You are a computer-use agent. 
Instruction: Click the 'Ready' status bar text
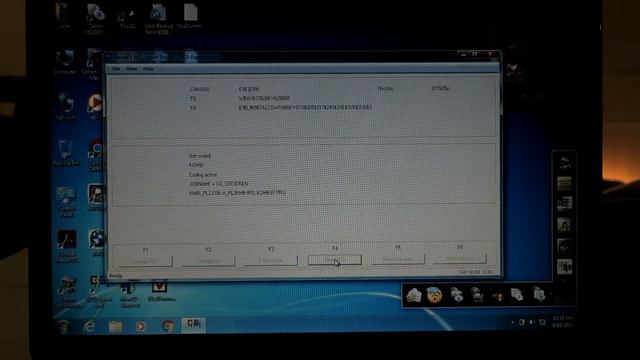coord(116,276)
